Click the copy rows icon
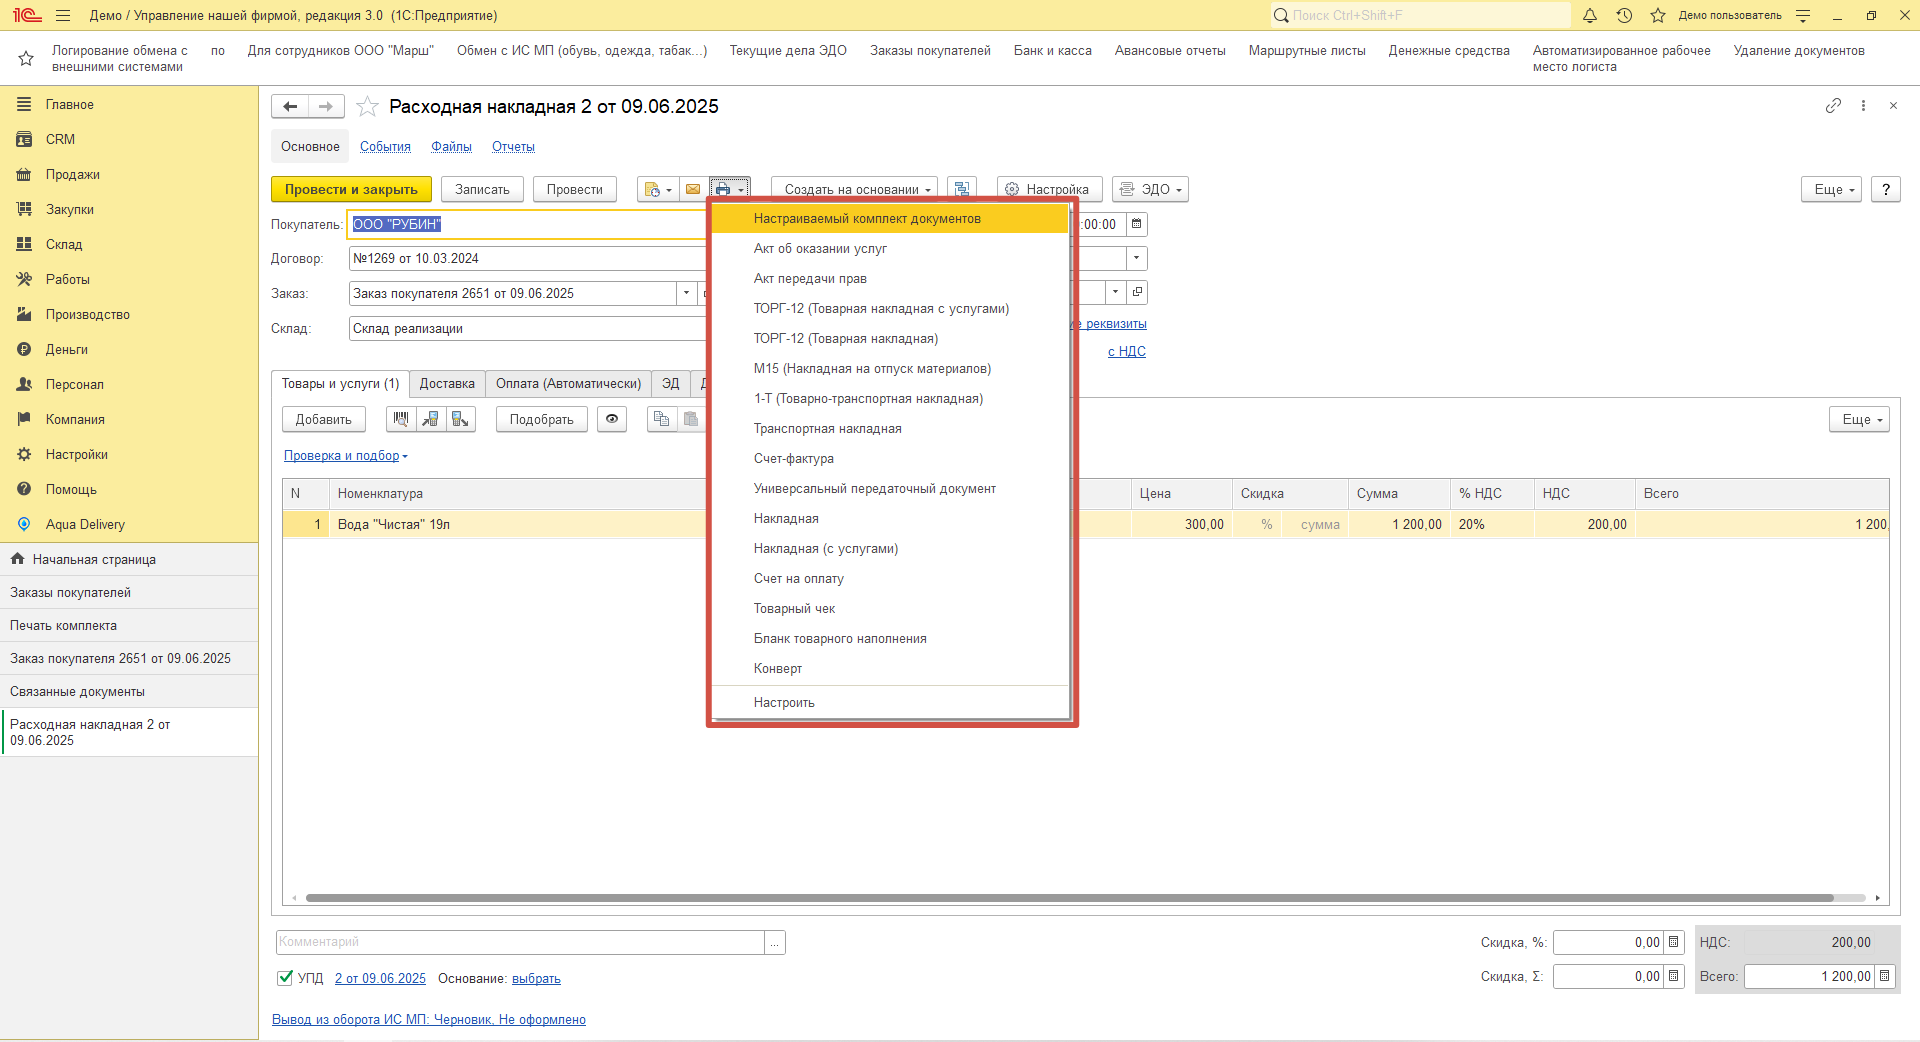1920x1042 pixels. click(x=661, y=419)
